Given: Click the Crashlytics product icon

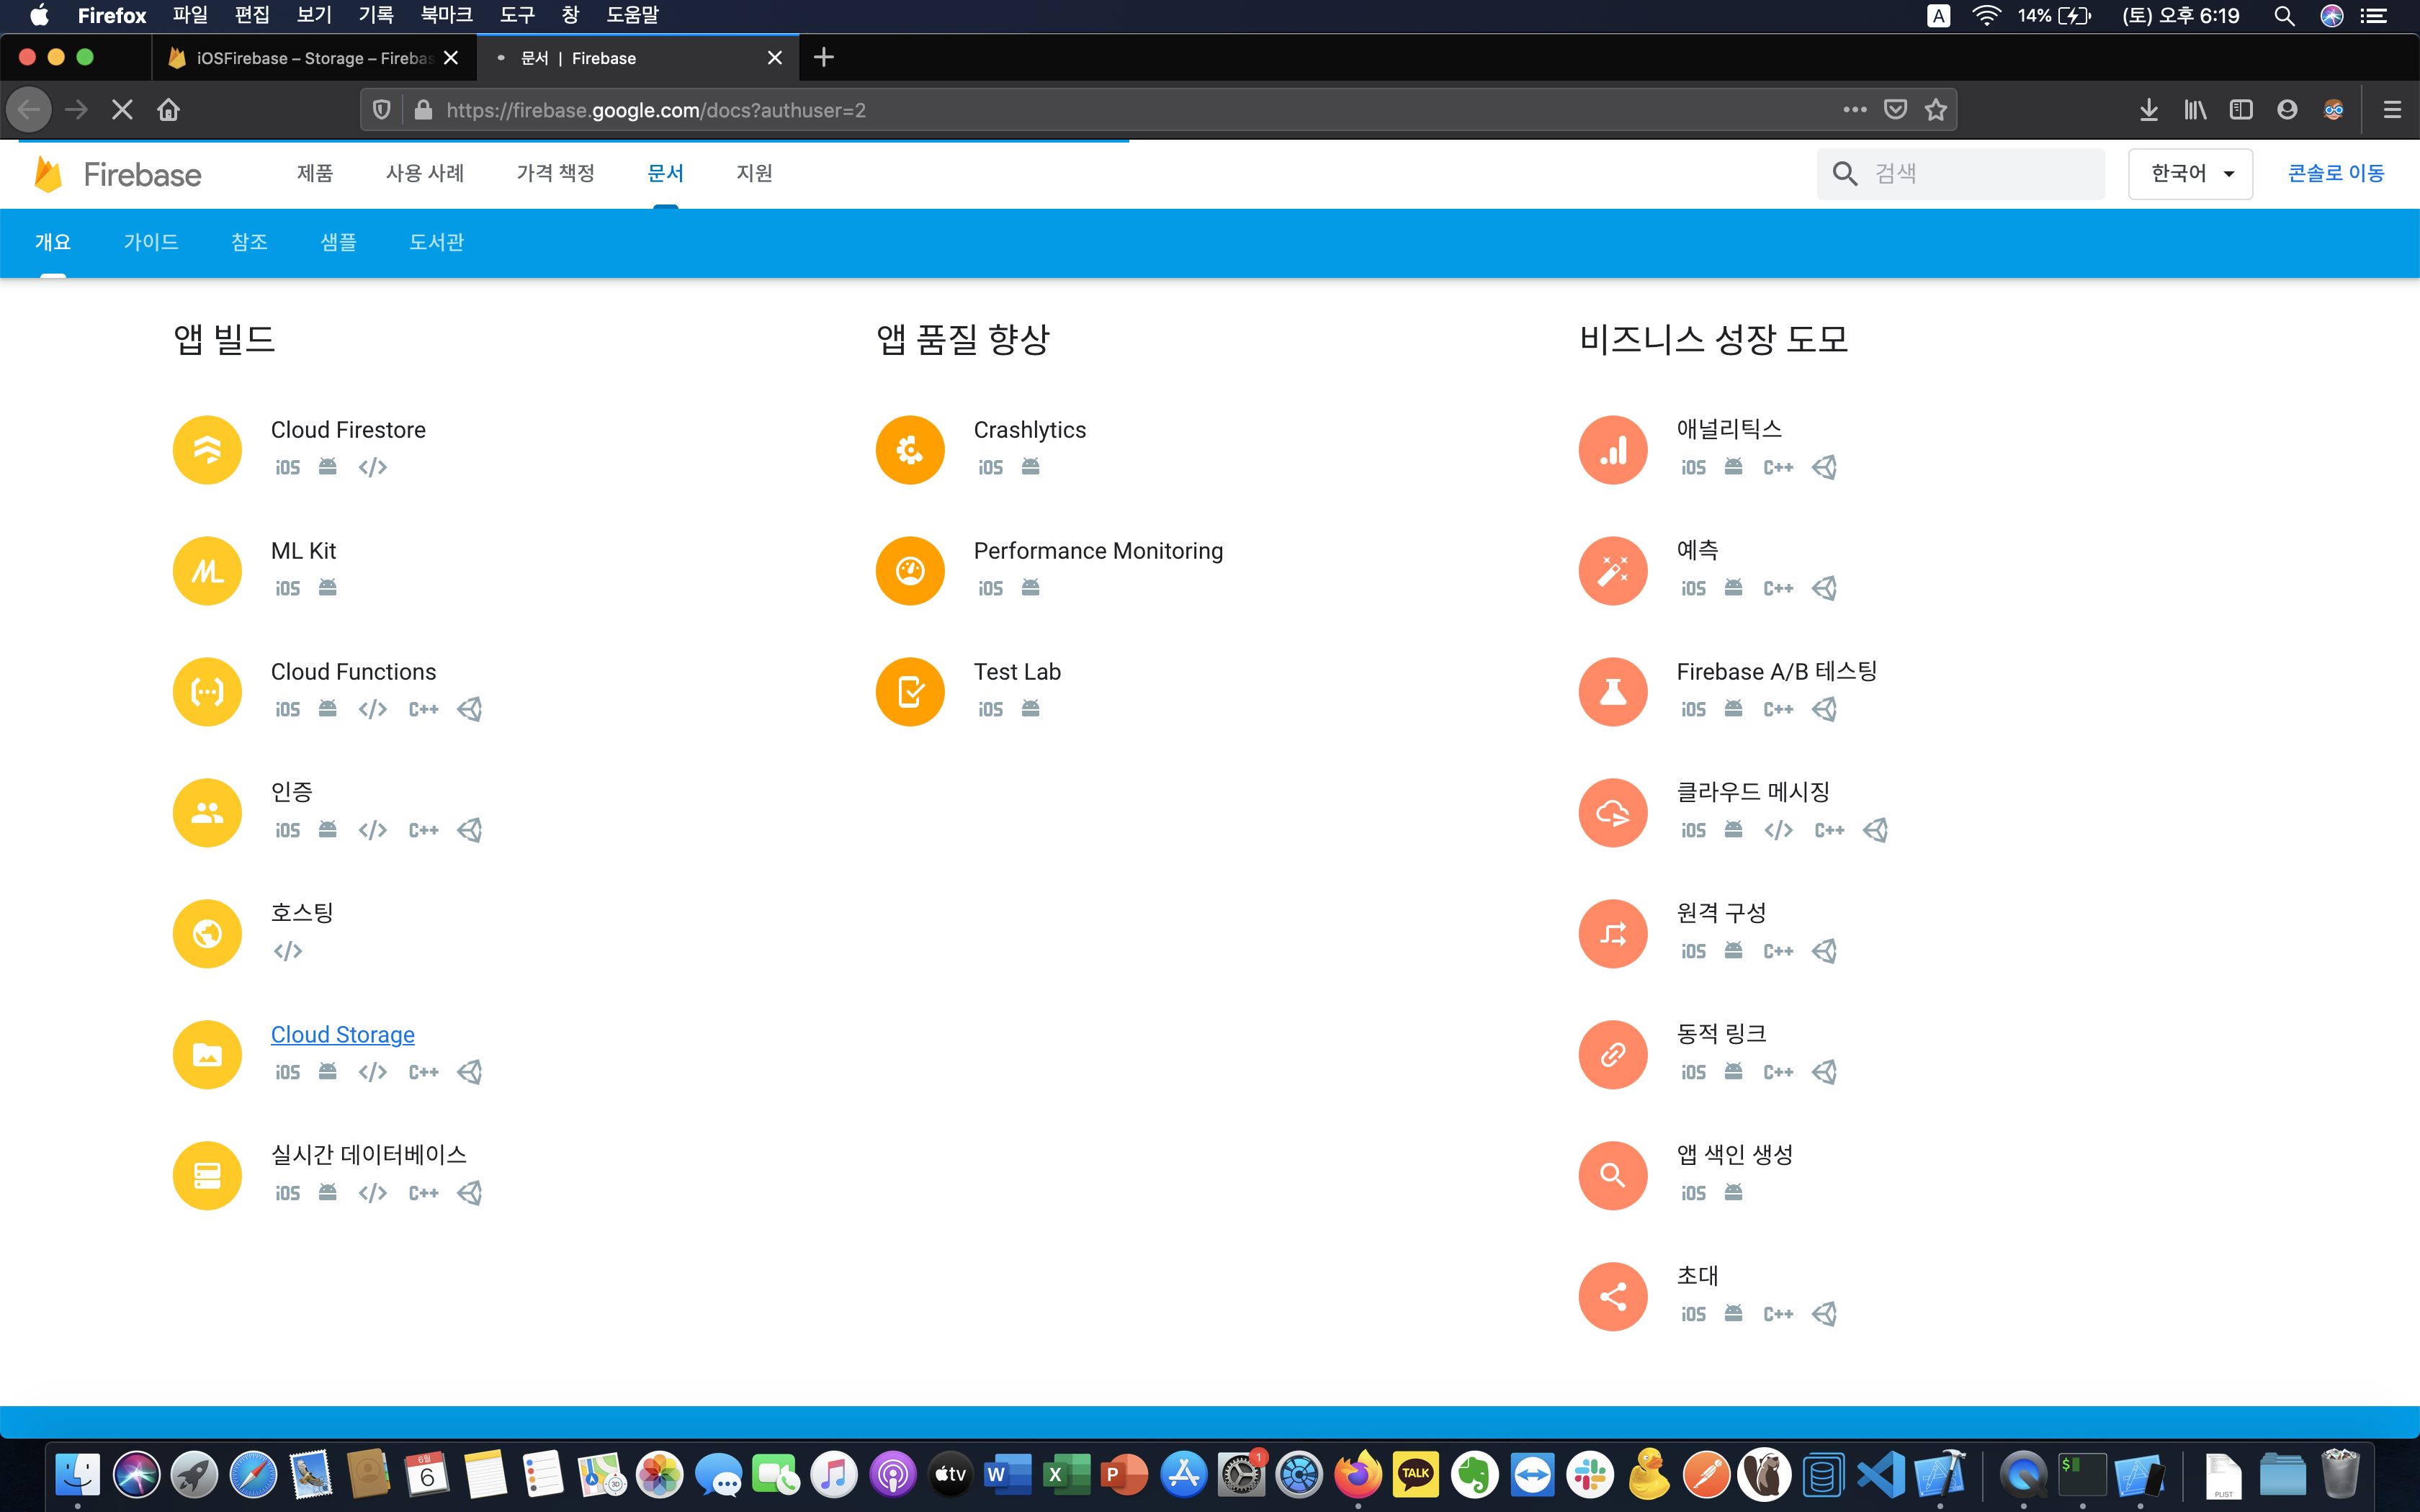Looking at the screenshot, I should click(910, 450).
